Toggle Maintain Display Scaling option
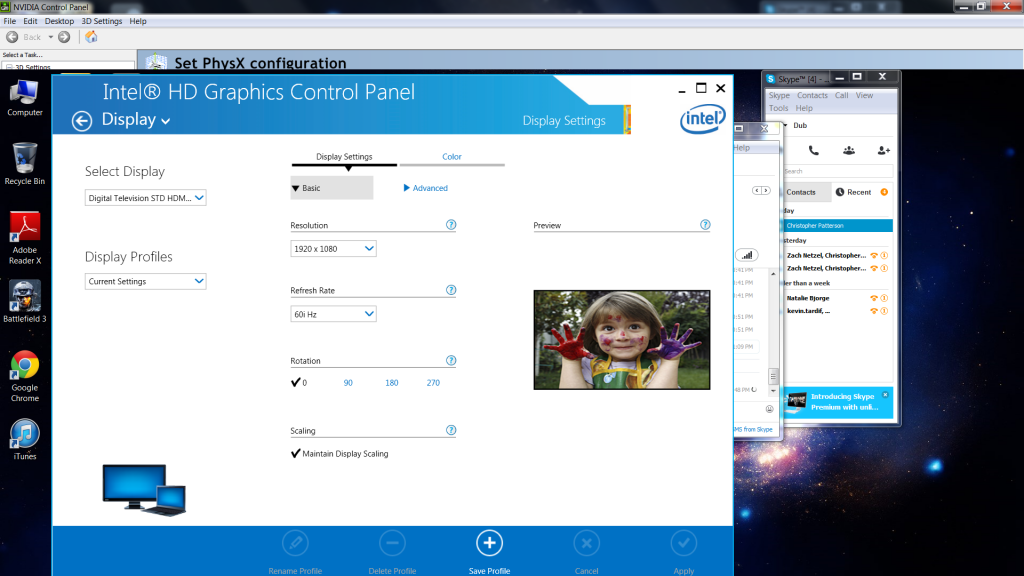This screenshot has height=576, width=1024. click(340, 453)
